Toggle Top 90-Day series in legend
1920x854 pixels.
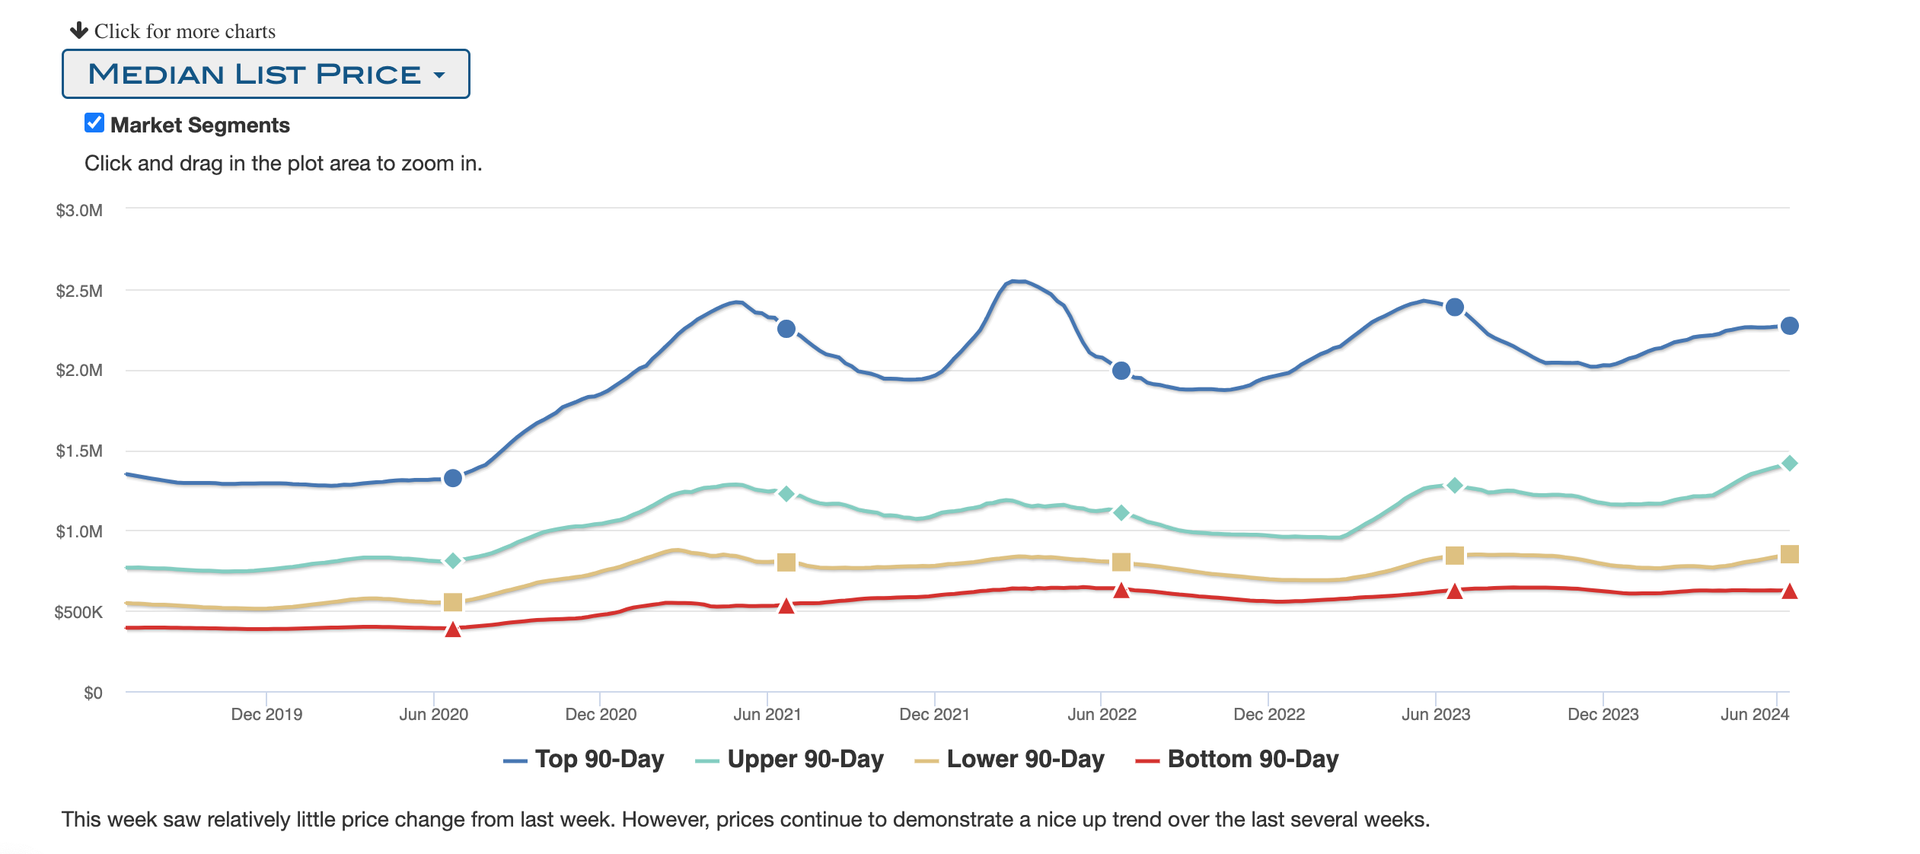pos(584,760)
